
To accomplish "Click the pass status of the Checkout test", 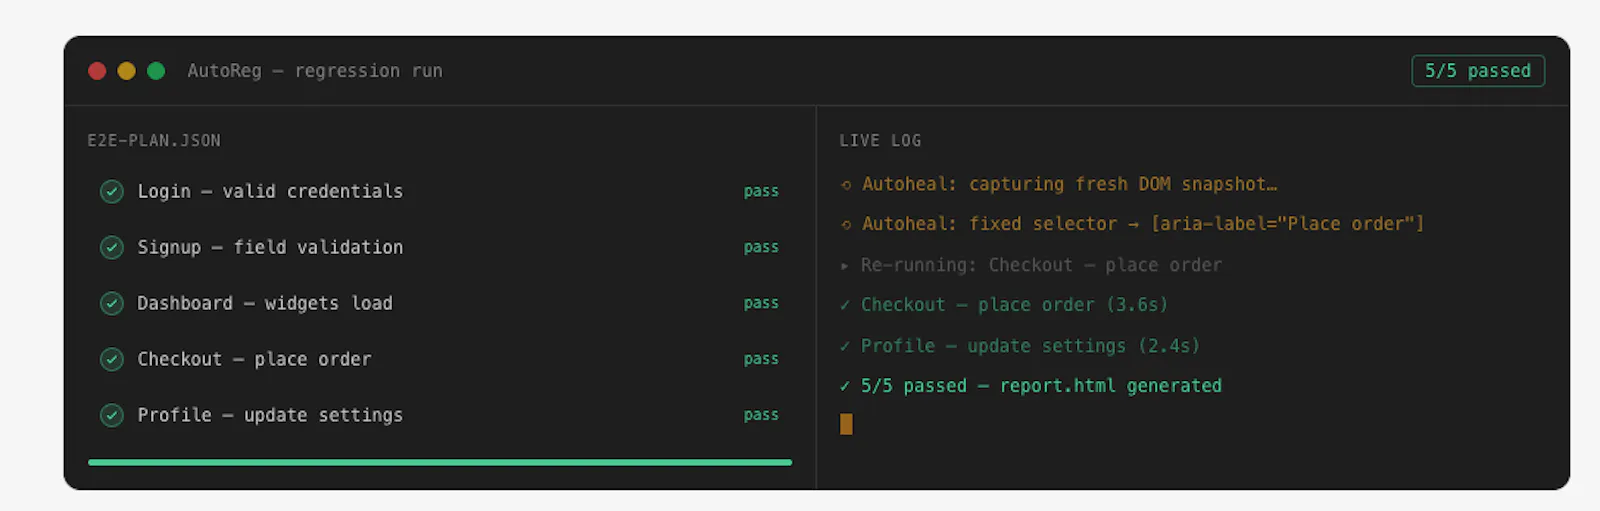I will pos(761,359).
